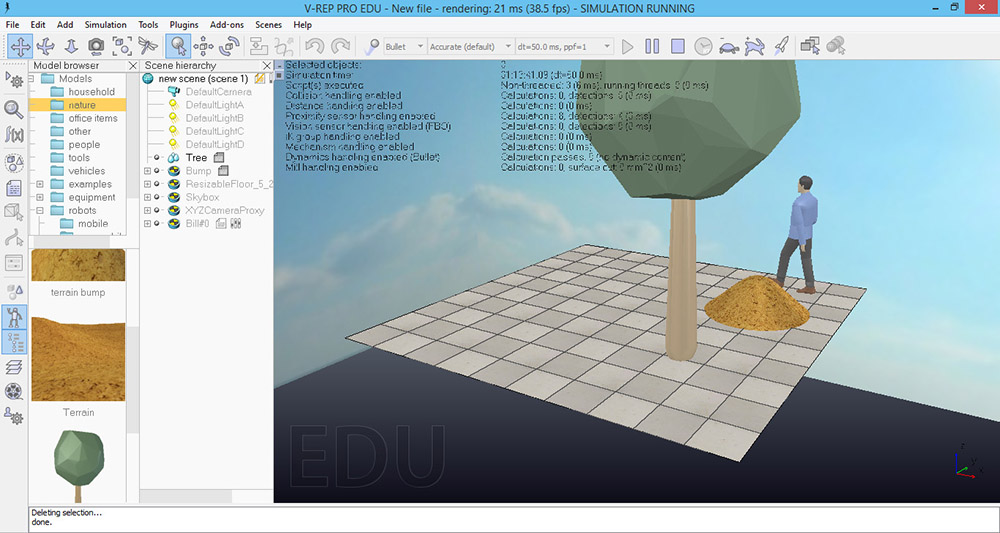Activate the click selection tool

pos(178,46)
